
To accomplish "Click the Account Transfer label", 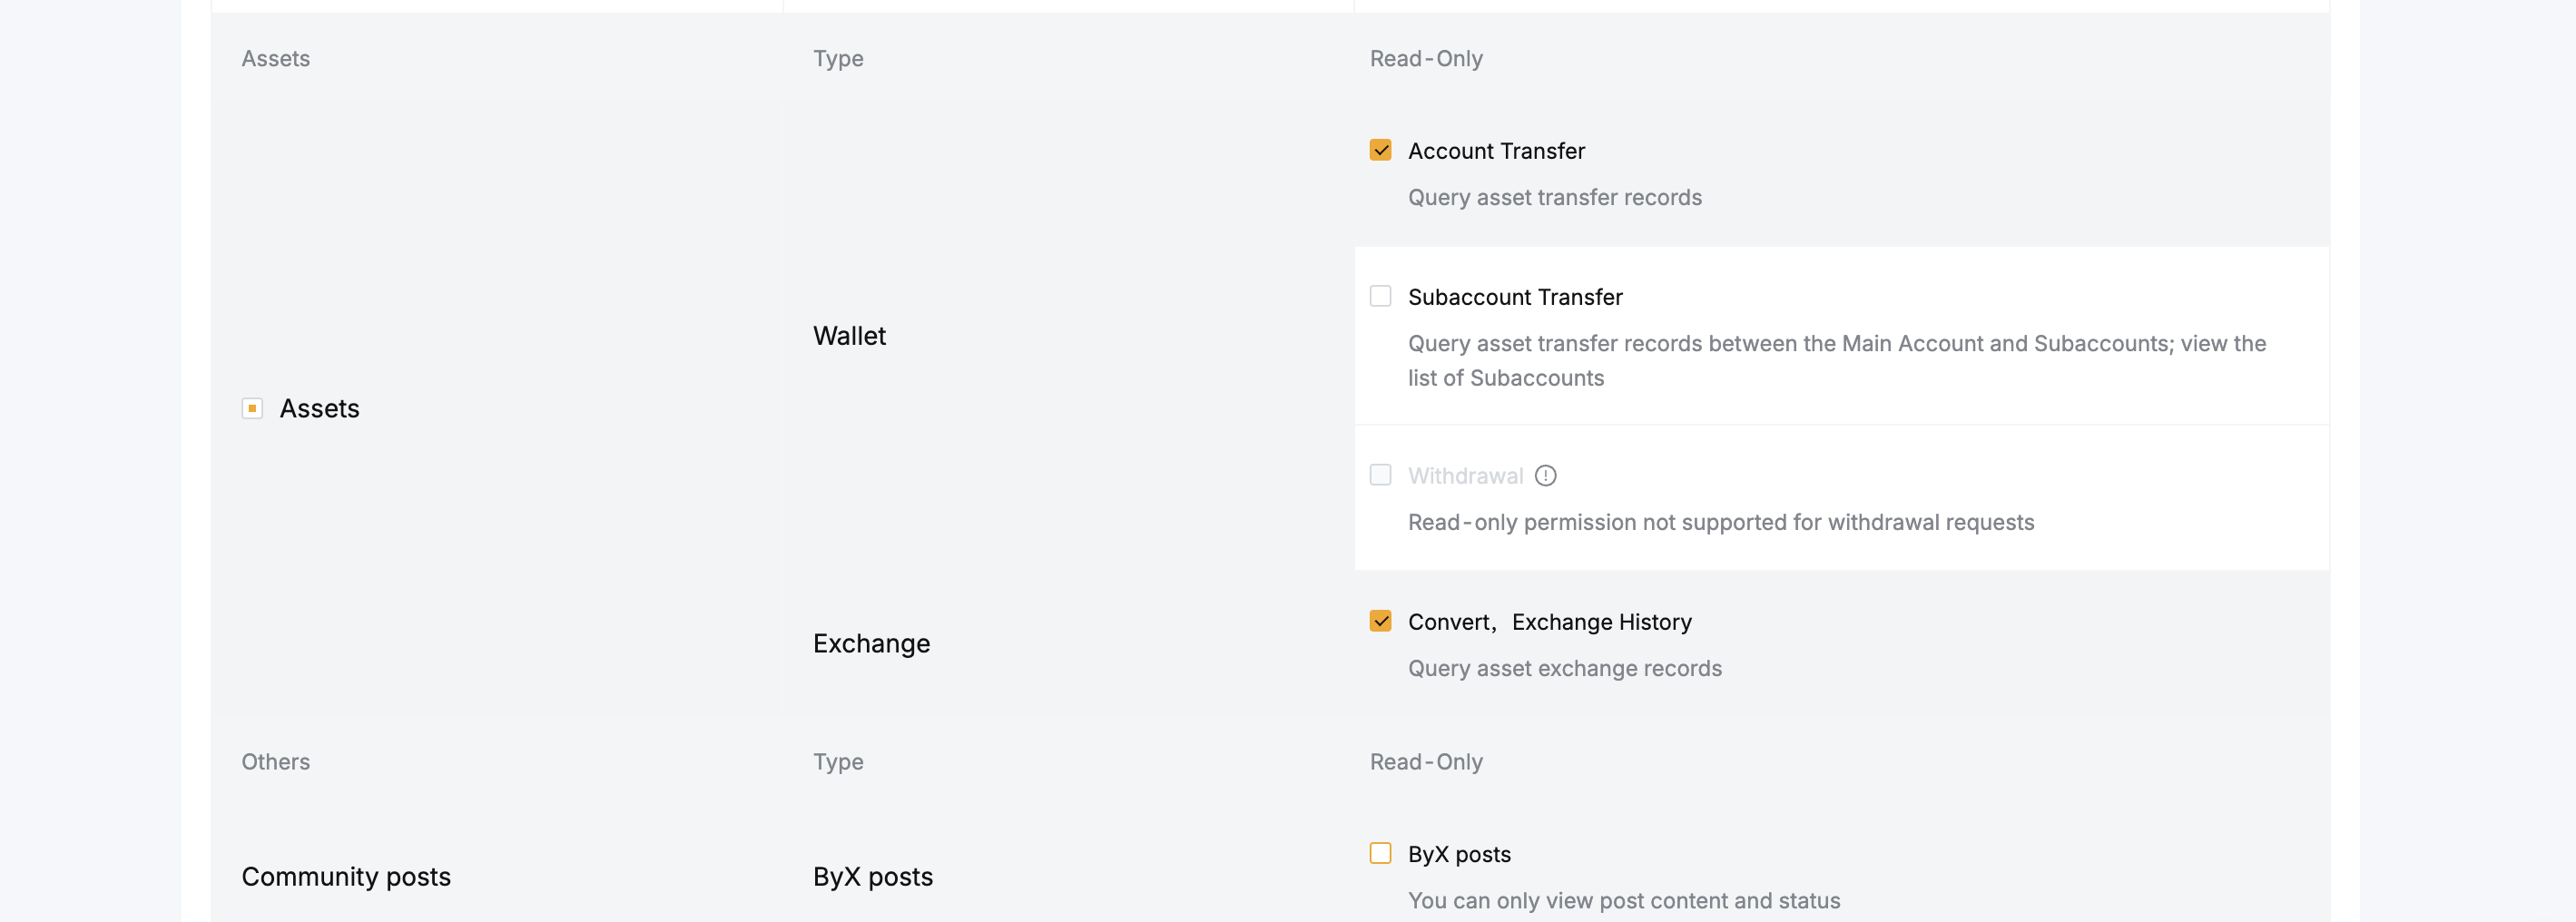I will (x=1496, y=151).
